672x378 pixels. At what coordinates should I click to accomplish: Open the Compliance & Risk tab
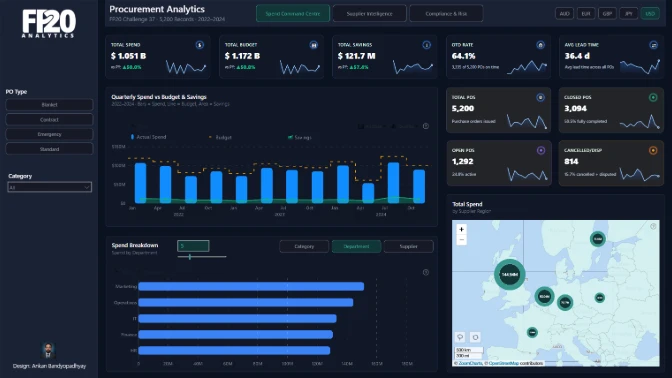(x=446, y=13)
